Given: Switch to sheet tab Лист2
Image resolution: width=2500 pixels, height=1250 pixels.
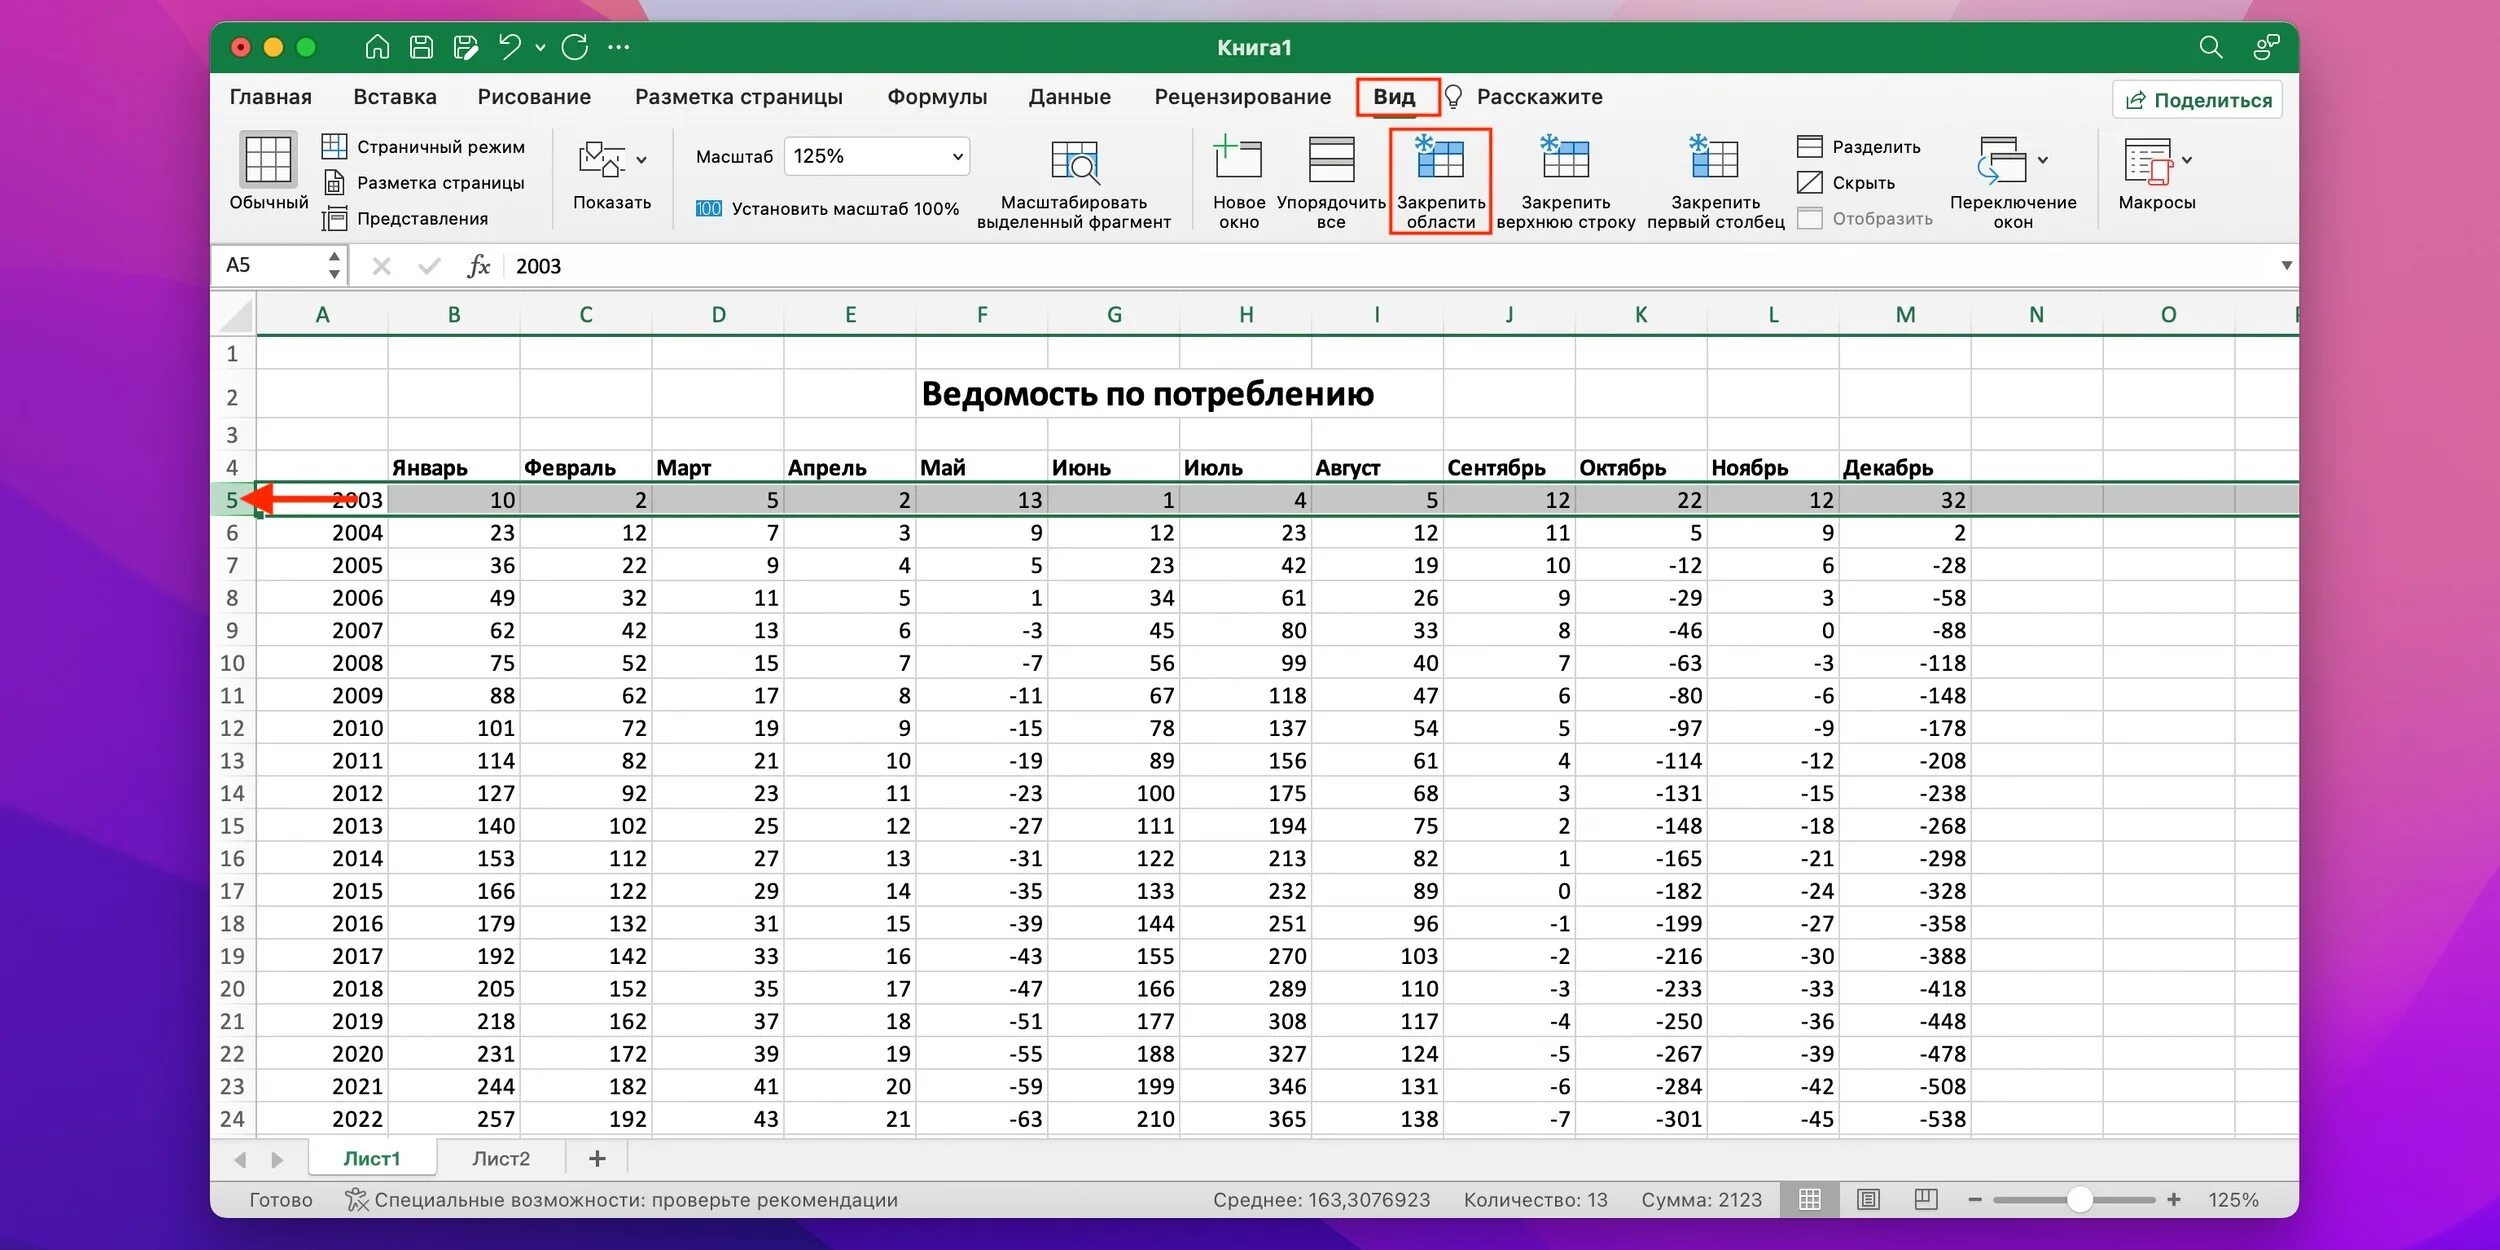Looking at the screenshot, I should pos(500,1158).
